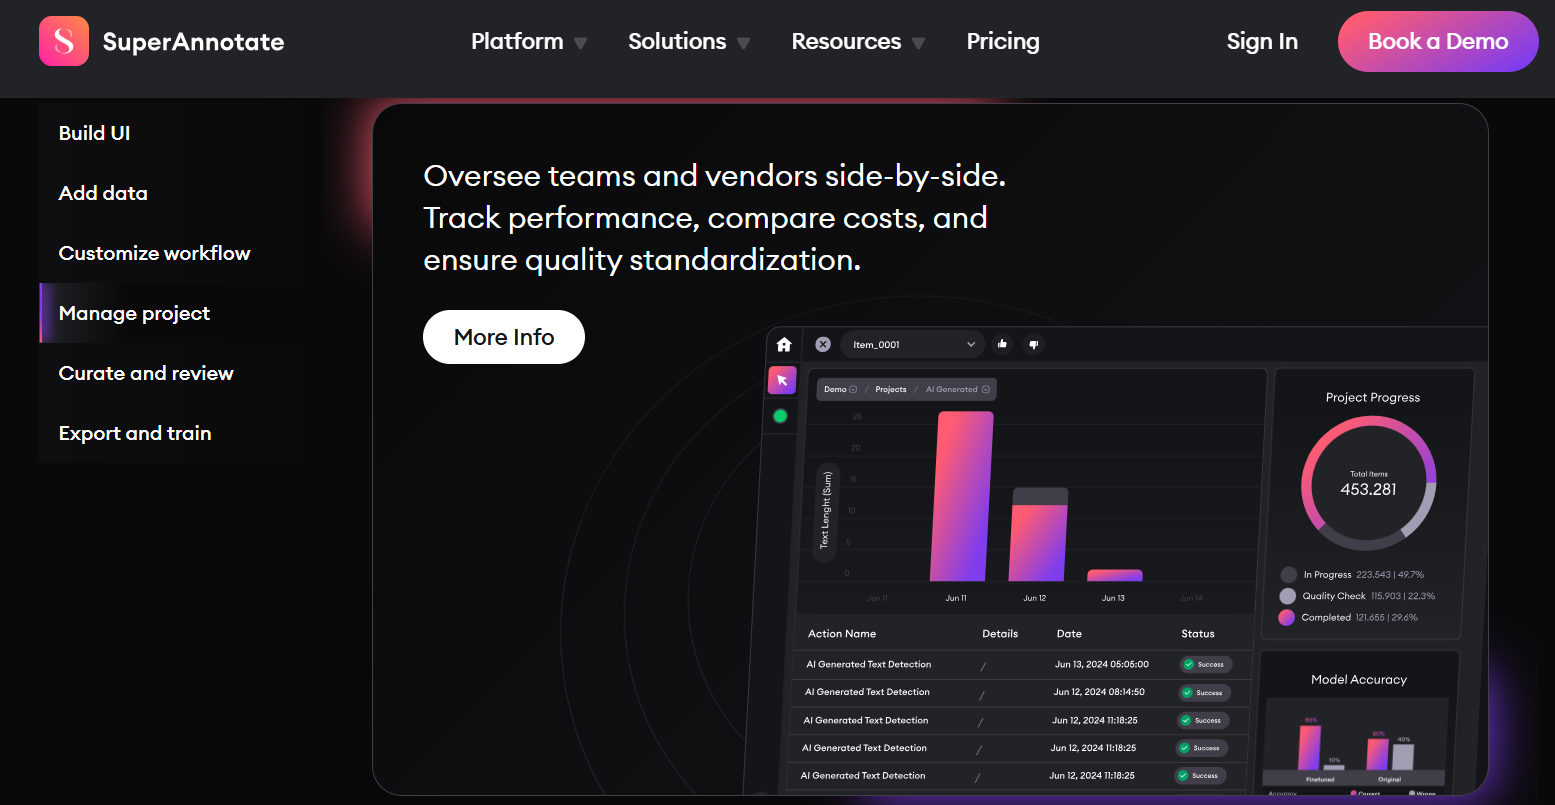
Task: Click the "In Progress" legend label
Action: (x=1328, y=575)
